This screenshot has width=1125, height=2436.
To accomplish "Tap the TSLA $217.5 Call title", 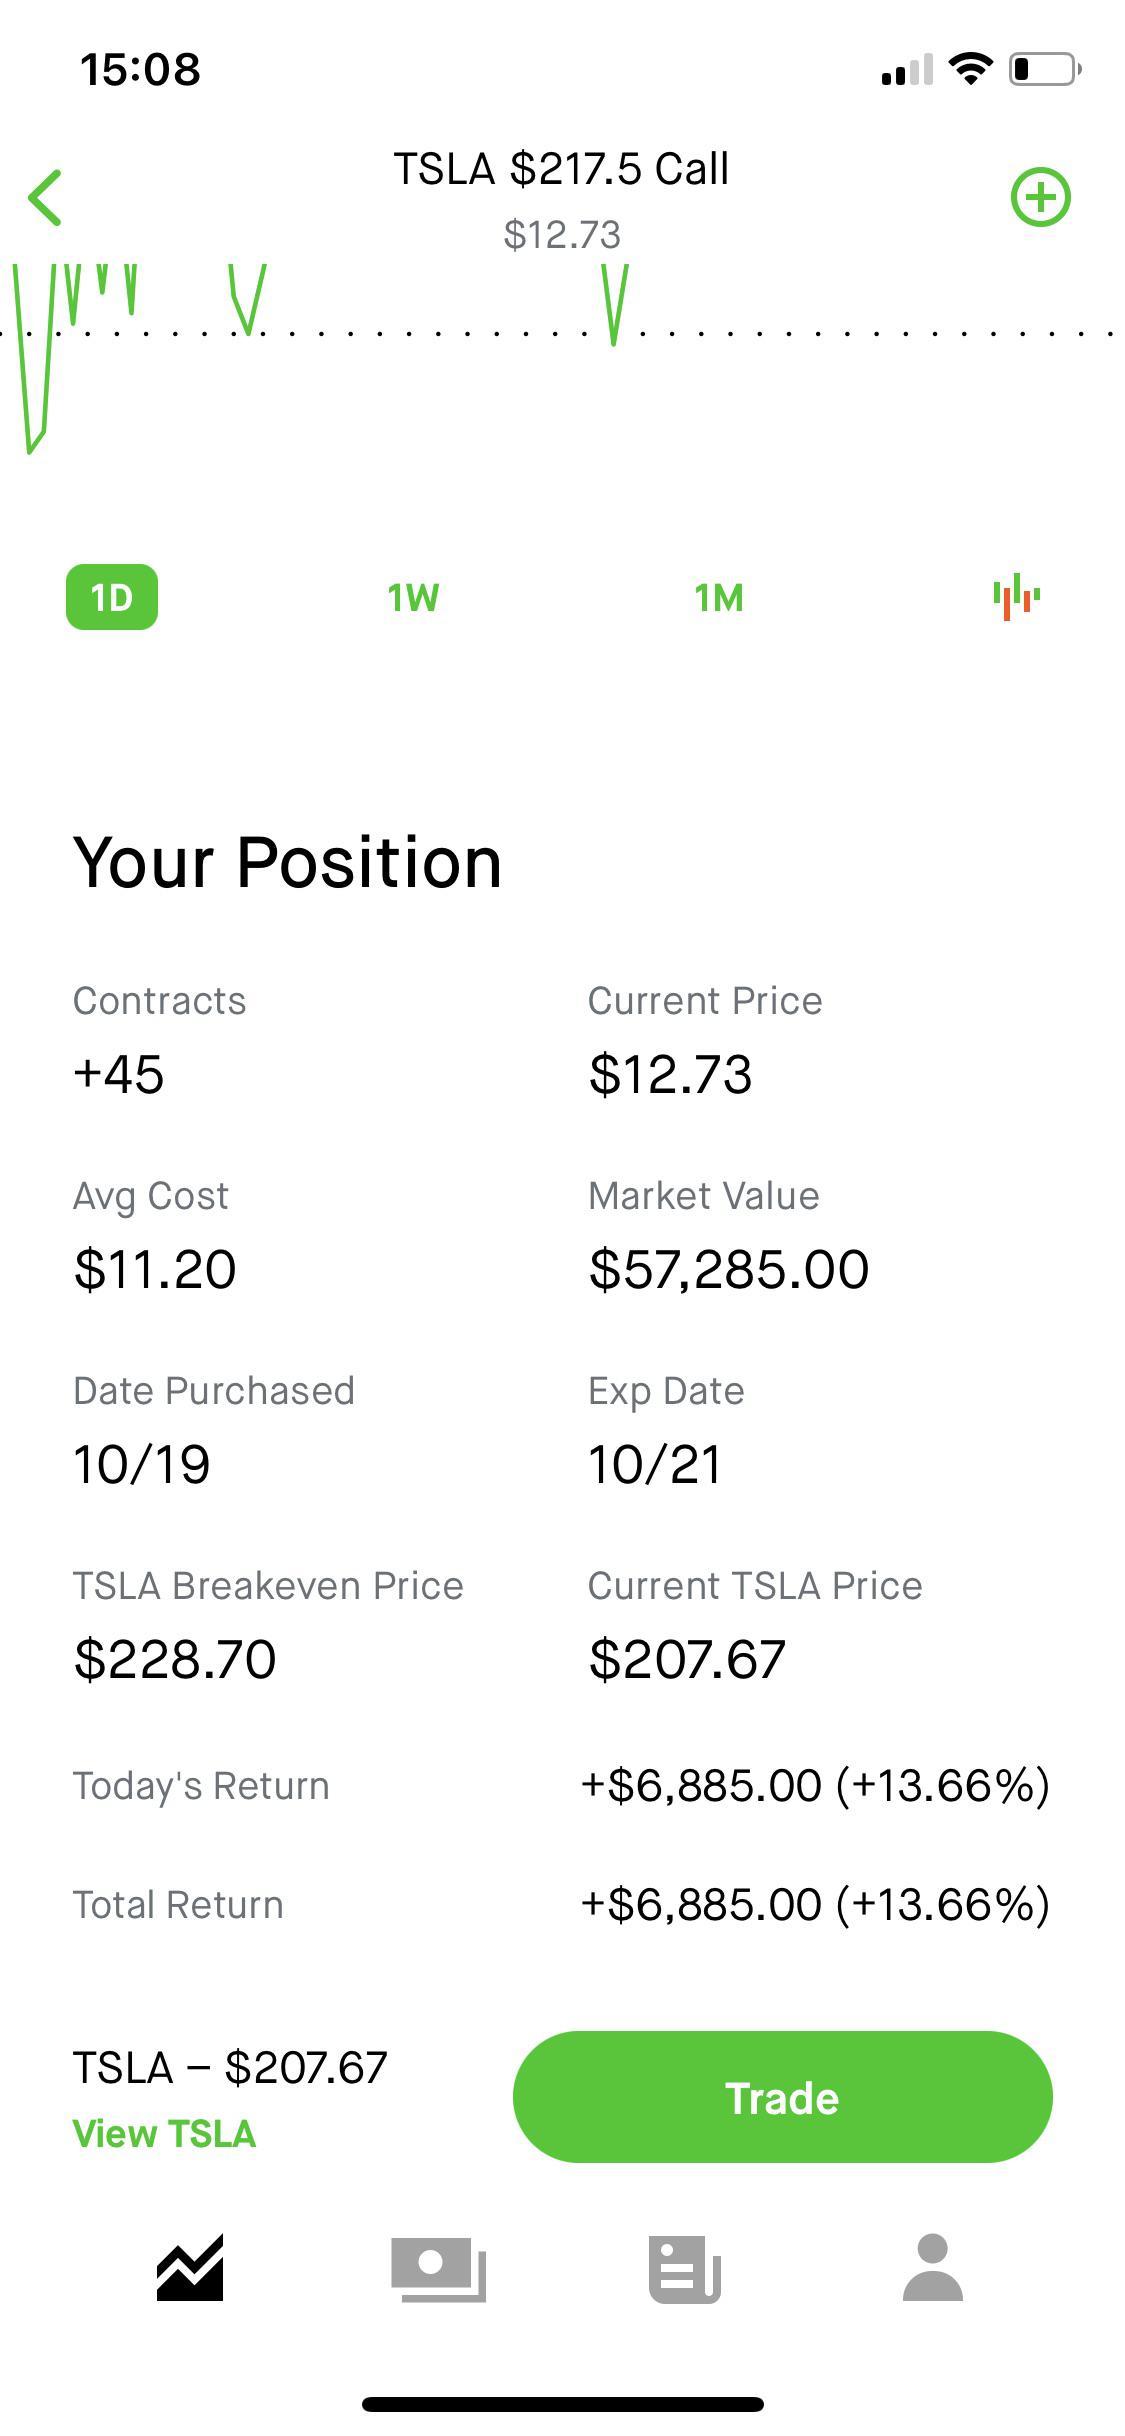I will click(561, 169).
